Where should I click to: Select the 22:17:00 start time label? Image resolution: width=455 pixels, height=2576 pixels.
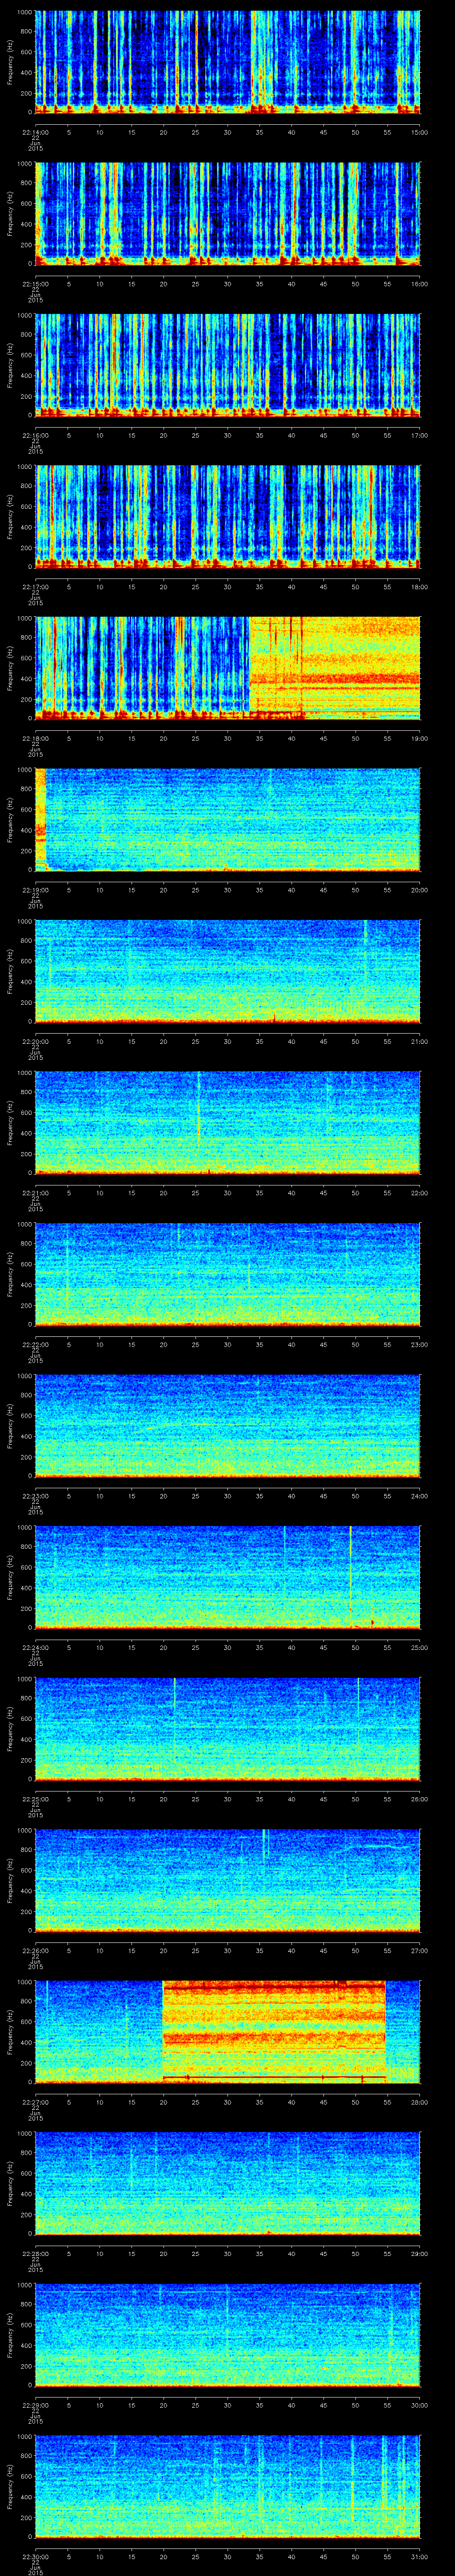point(35,586)
